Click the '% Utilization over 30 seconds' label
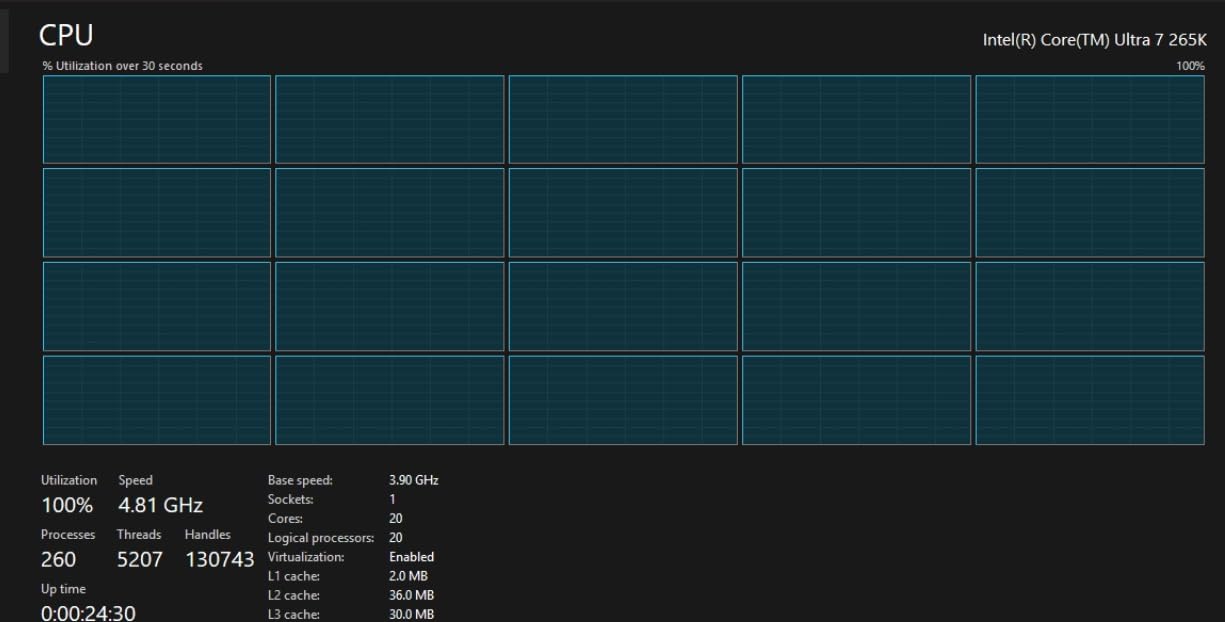Viewport: 1225px width, 622px height. (x=122, y=66)
